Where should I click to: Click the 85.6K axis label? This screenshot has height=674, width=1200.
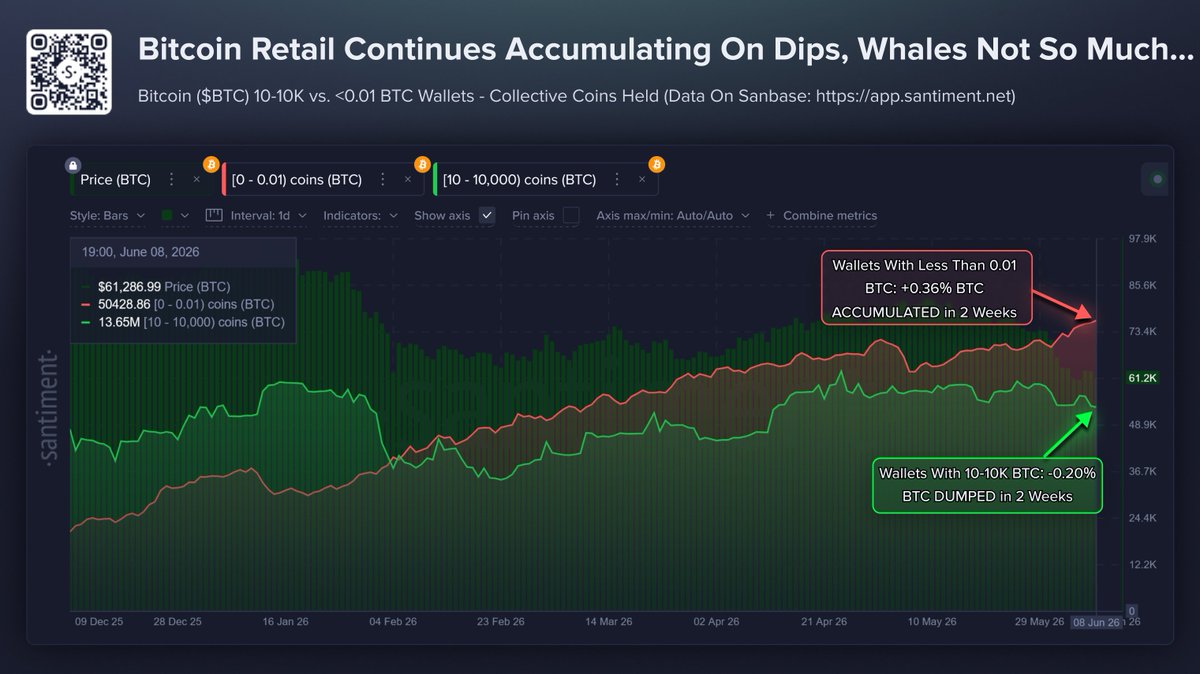click(x=1142, y=285)
